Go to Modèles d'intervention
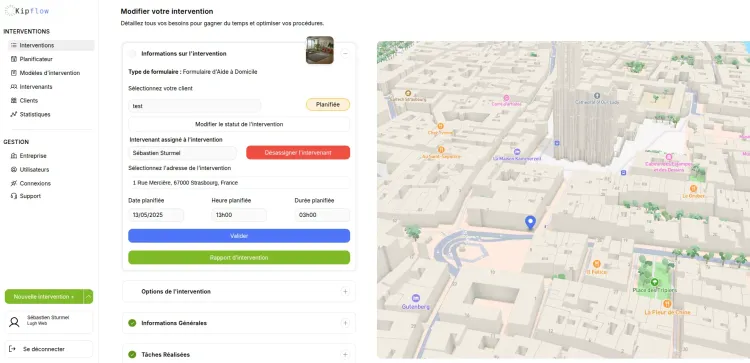This screenshot has height=363, width=750. [x=50, y=73]
